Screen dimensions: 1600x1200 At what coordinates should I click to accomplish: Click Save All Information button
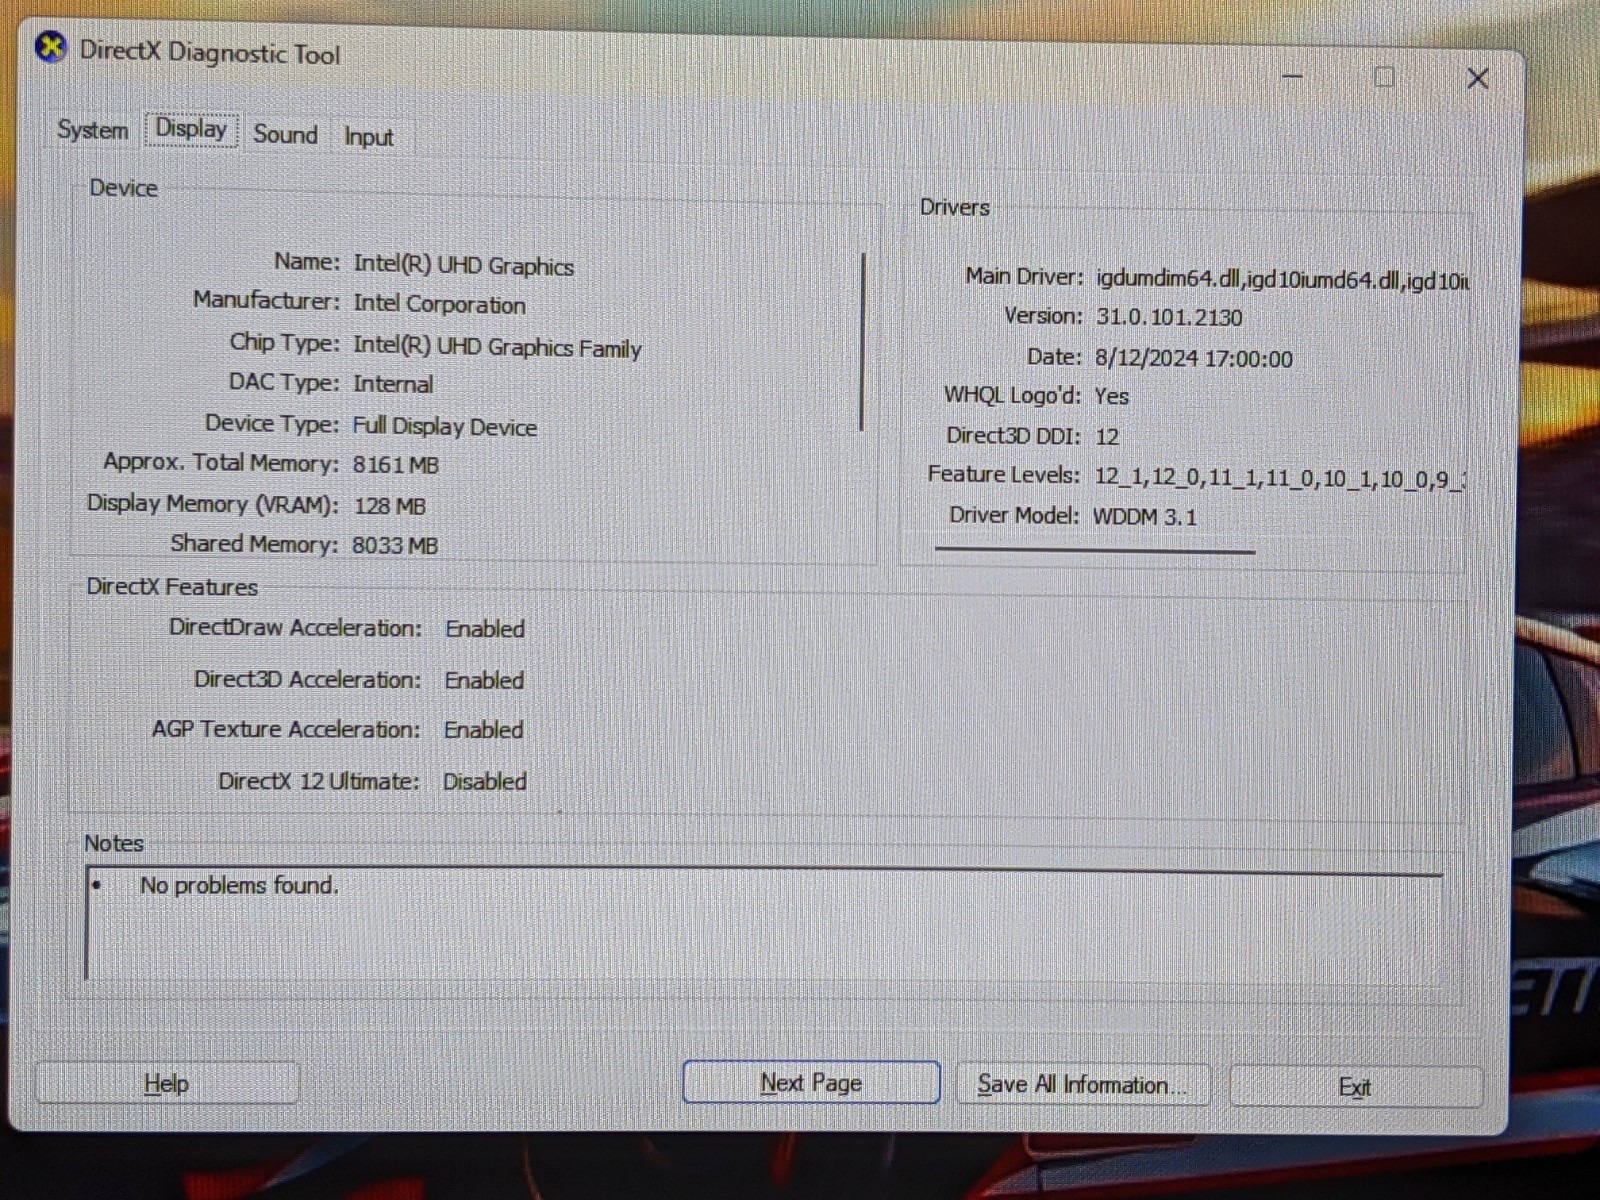point(1082,1085)
